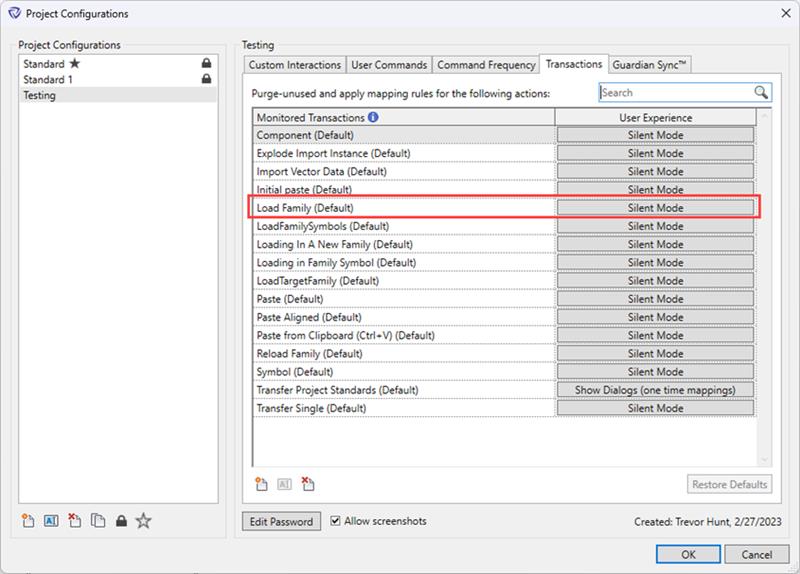The height and width of the screenshot is (574, 800).
Task: Click the Monitored Transactions info icon
Action: 373,117
